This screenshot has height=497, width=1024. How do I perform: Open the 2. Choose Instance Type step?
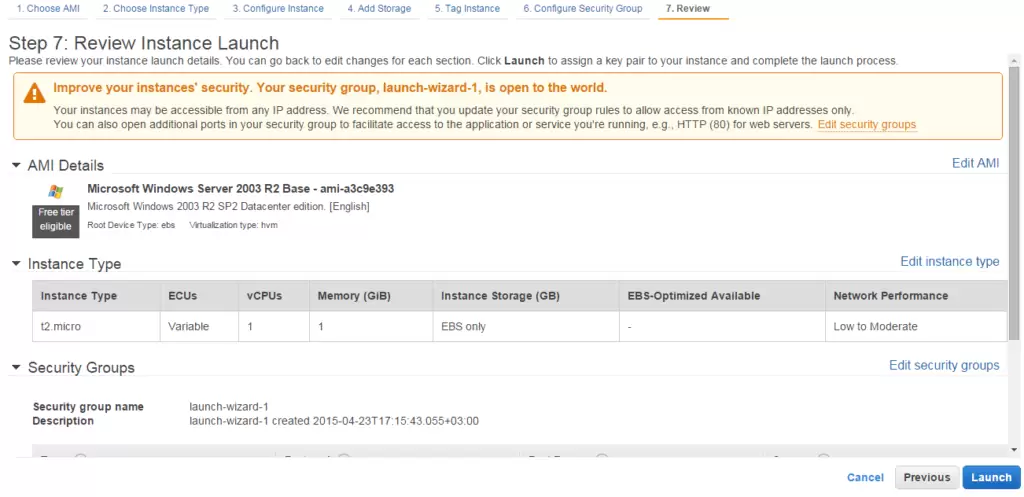155,9
